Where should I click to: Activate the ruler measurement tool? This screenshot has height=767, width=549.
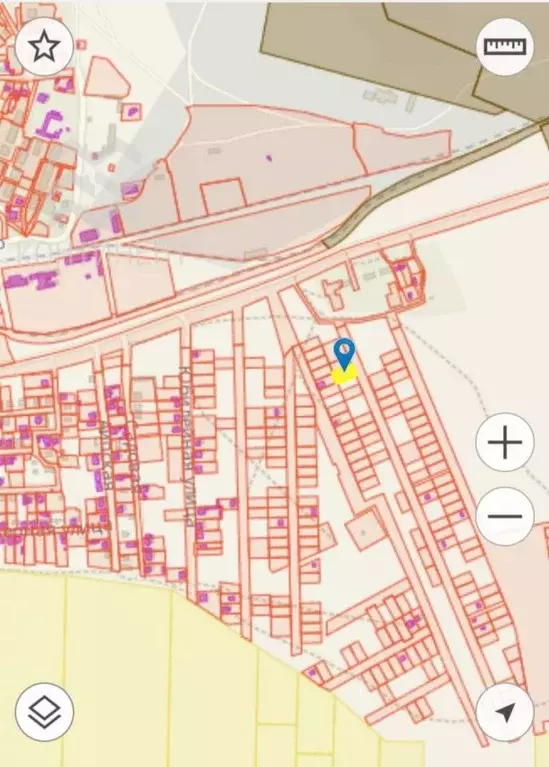[505, 46]
